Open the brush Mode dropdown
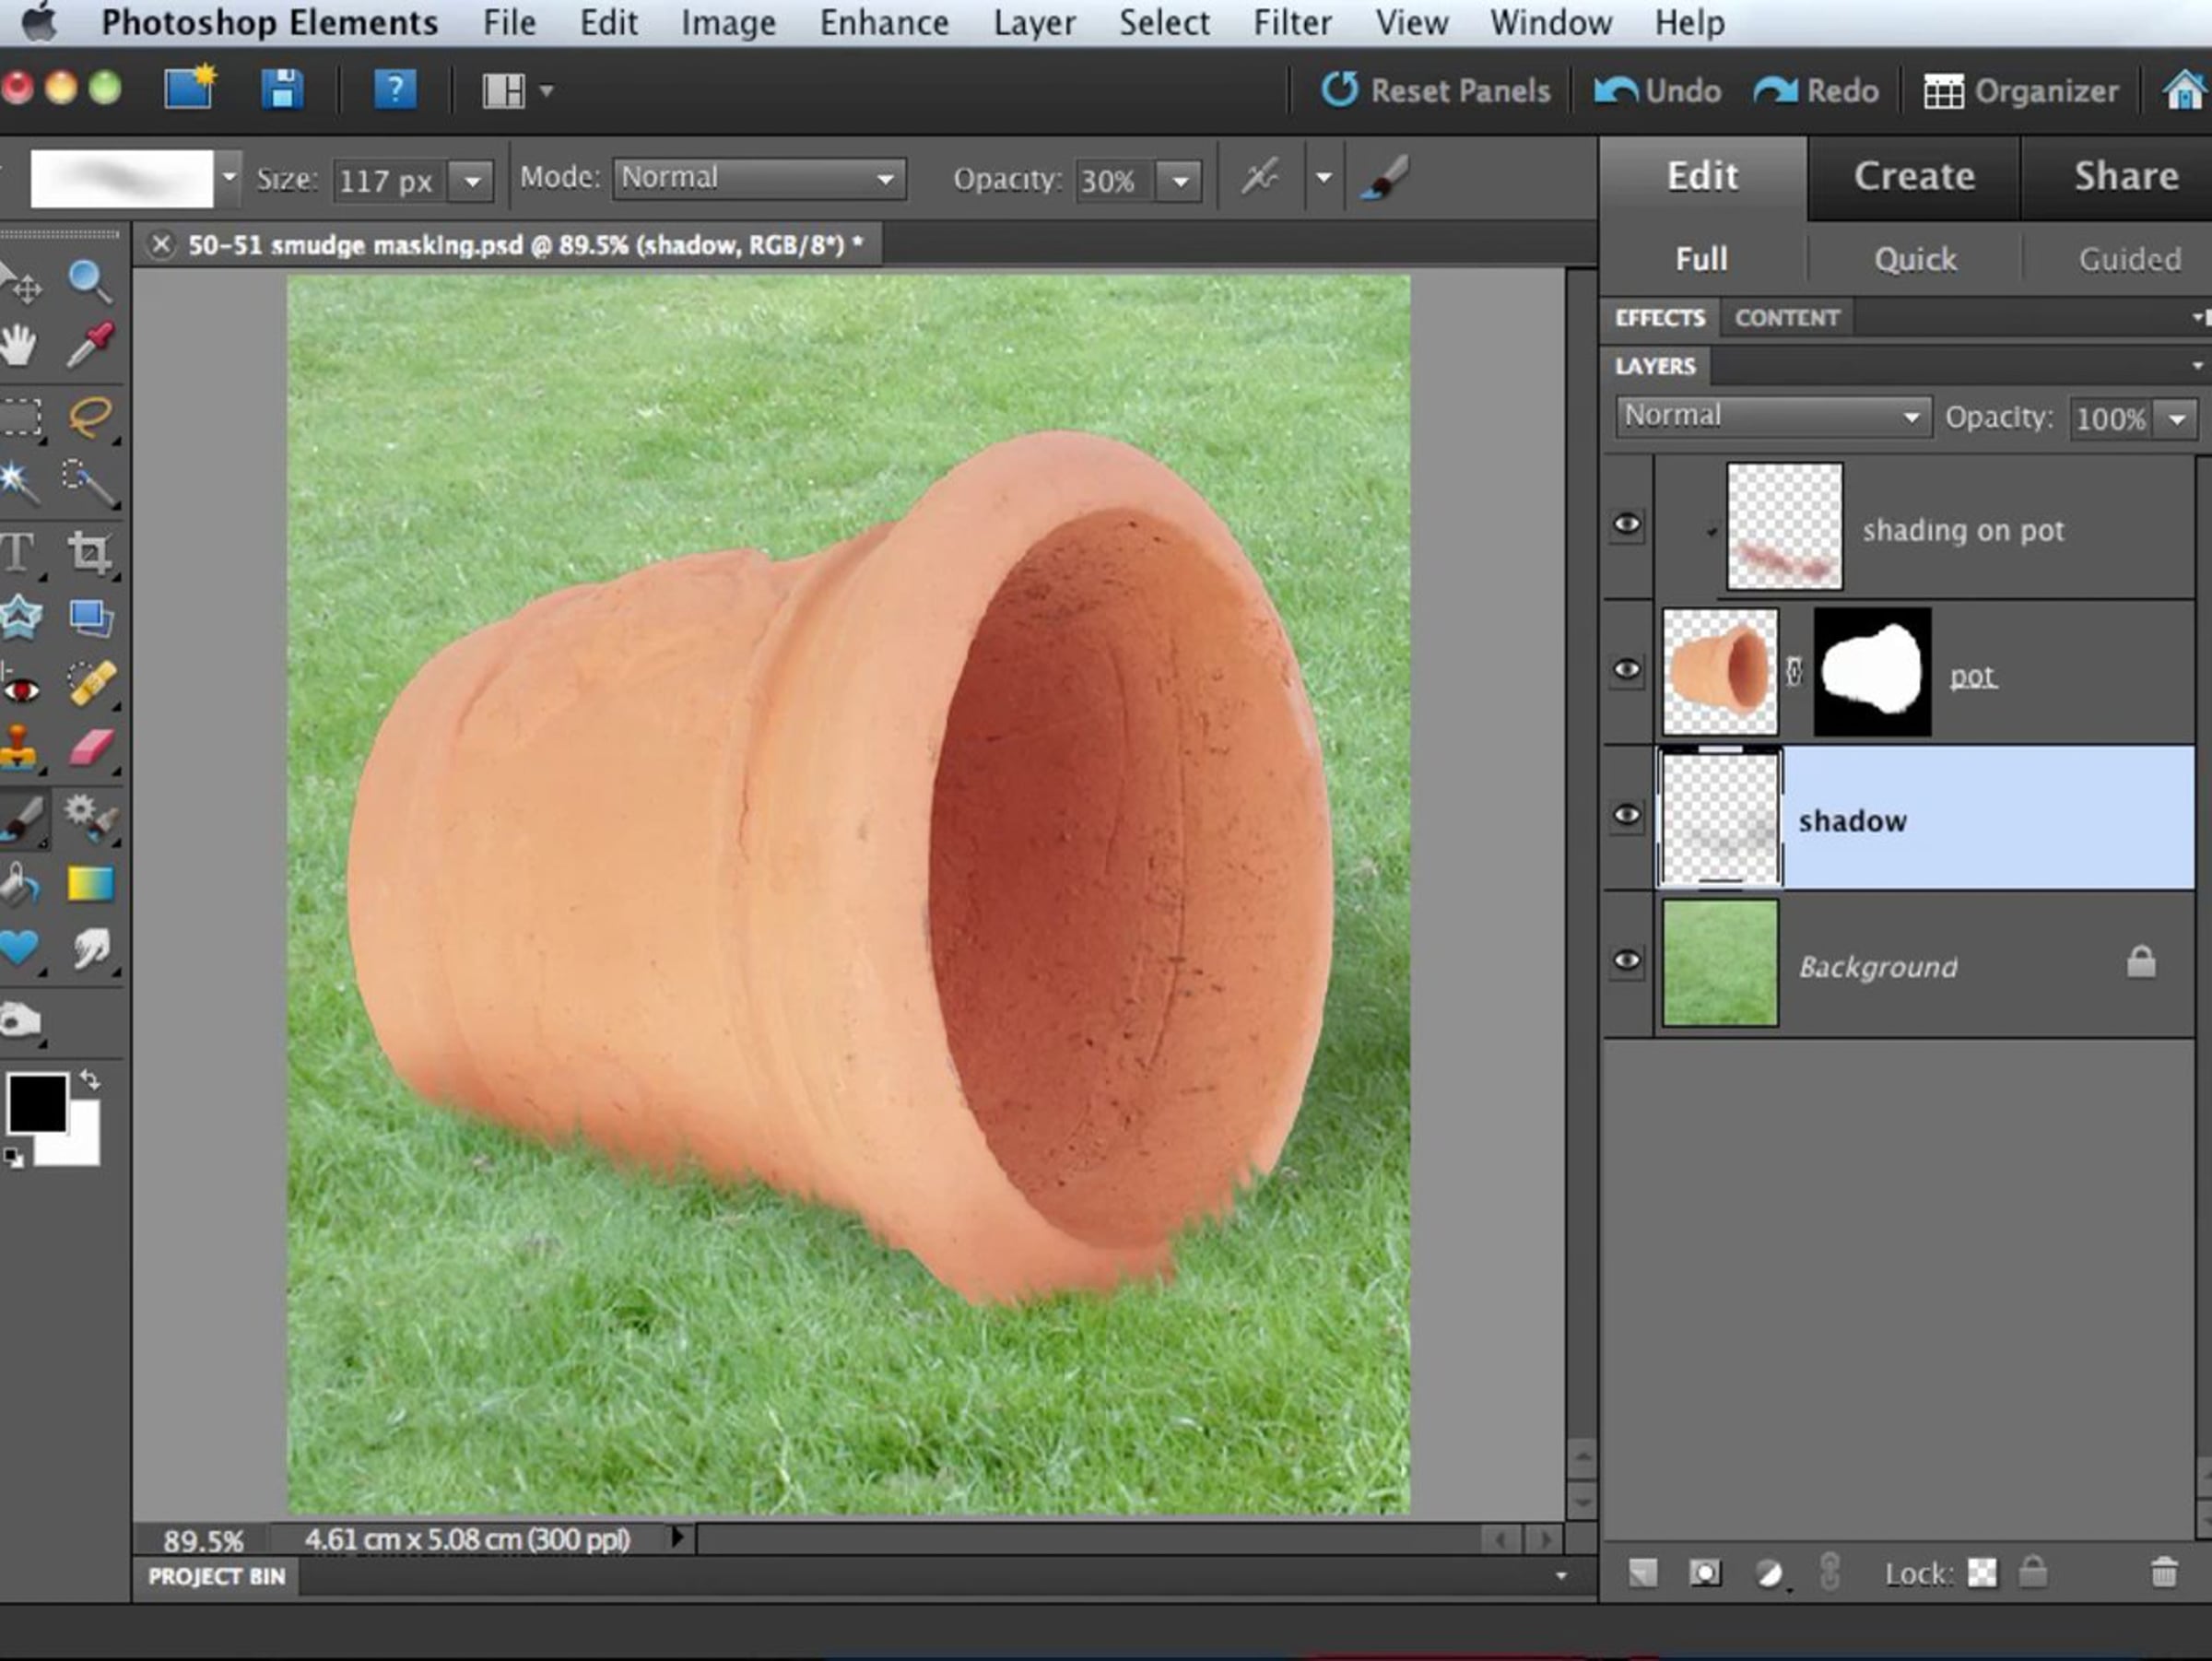 (x=760, y=179)
